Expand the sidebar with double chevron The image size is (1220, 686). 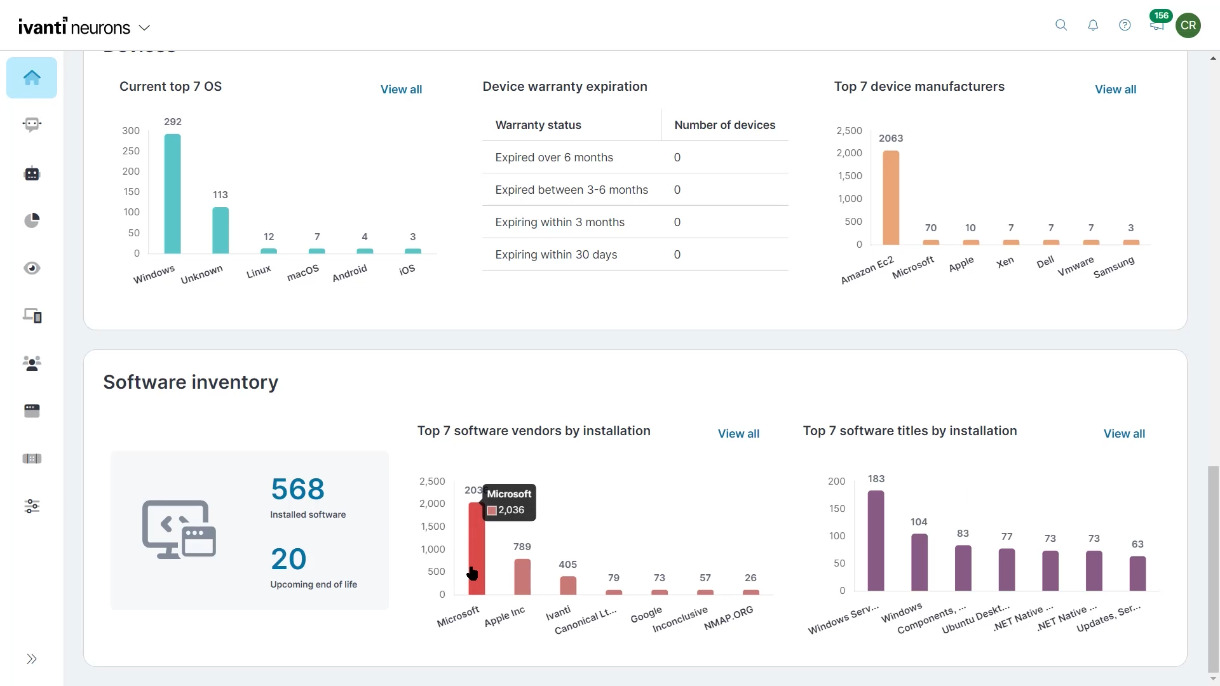pos(32,659)
